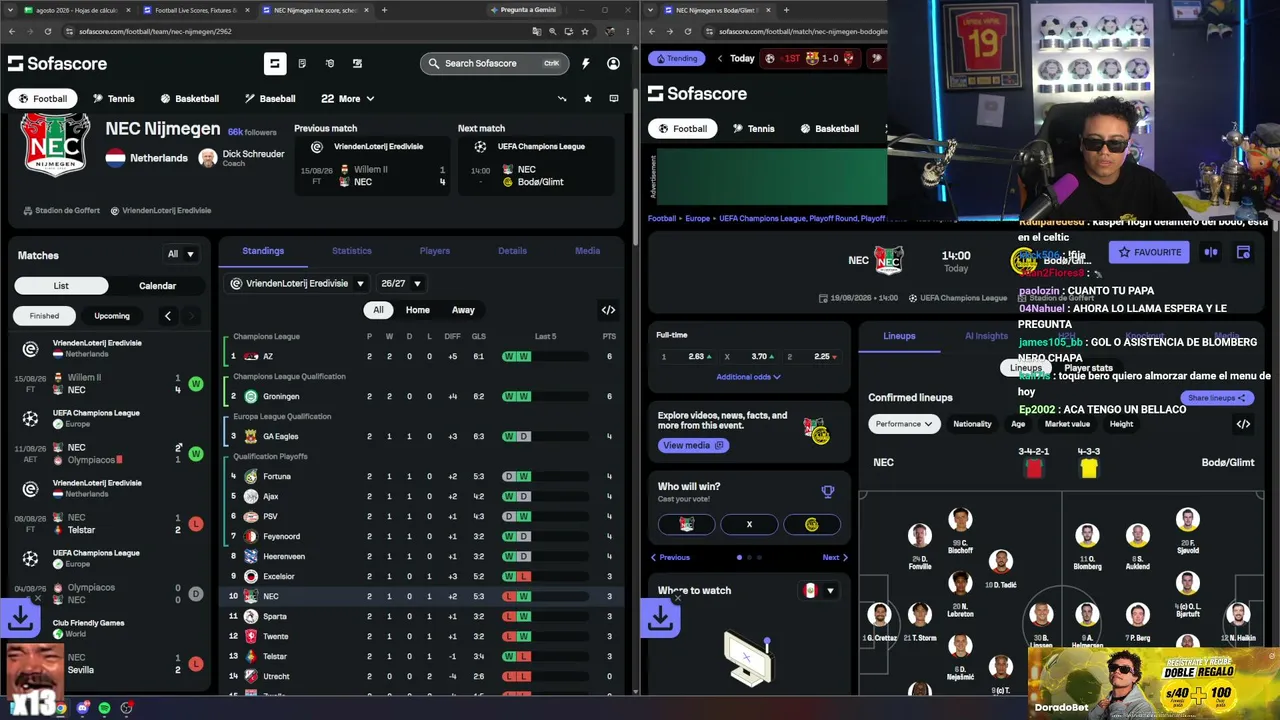Open Tennis in left window sports bar
Image resolution: width=1280 pixels, height=720 pixels.
pyautogui.click(x=113, y=99)
